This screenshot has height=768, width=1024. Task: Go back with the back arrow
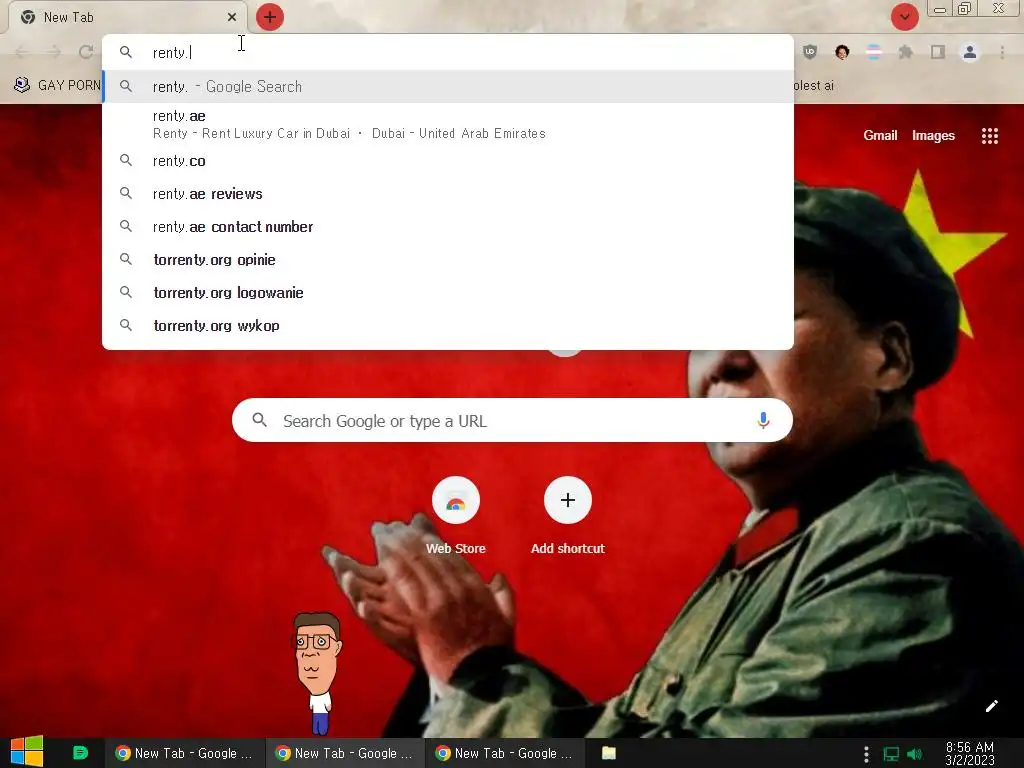(x=22, y=52)
